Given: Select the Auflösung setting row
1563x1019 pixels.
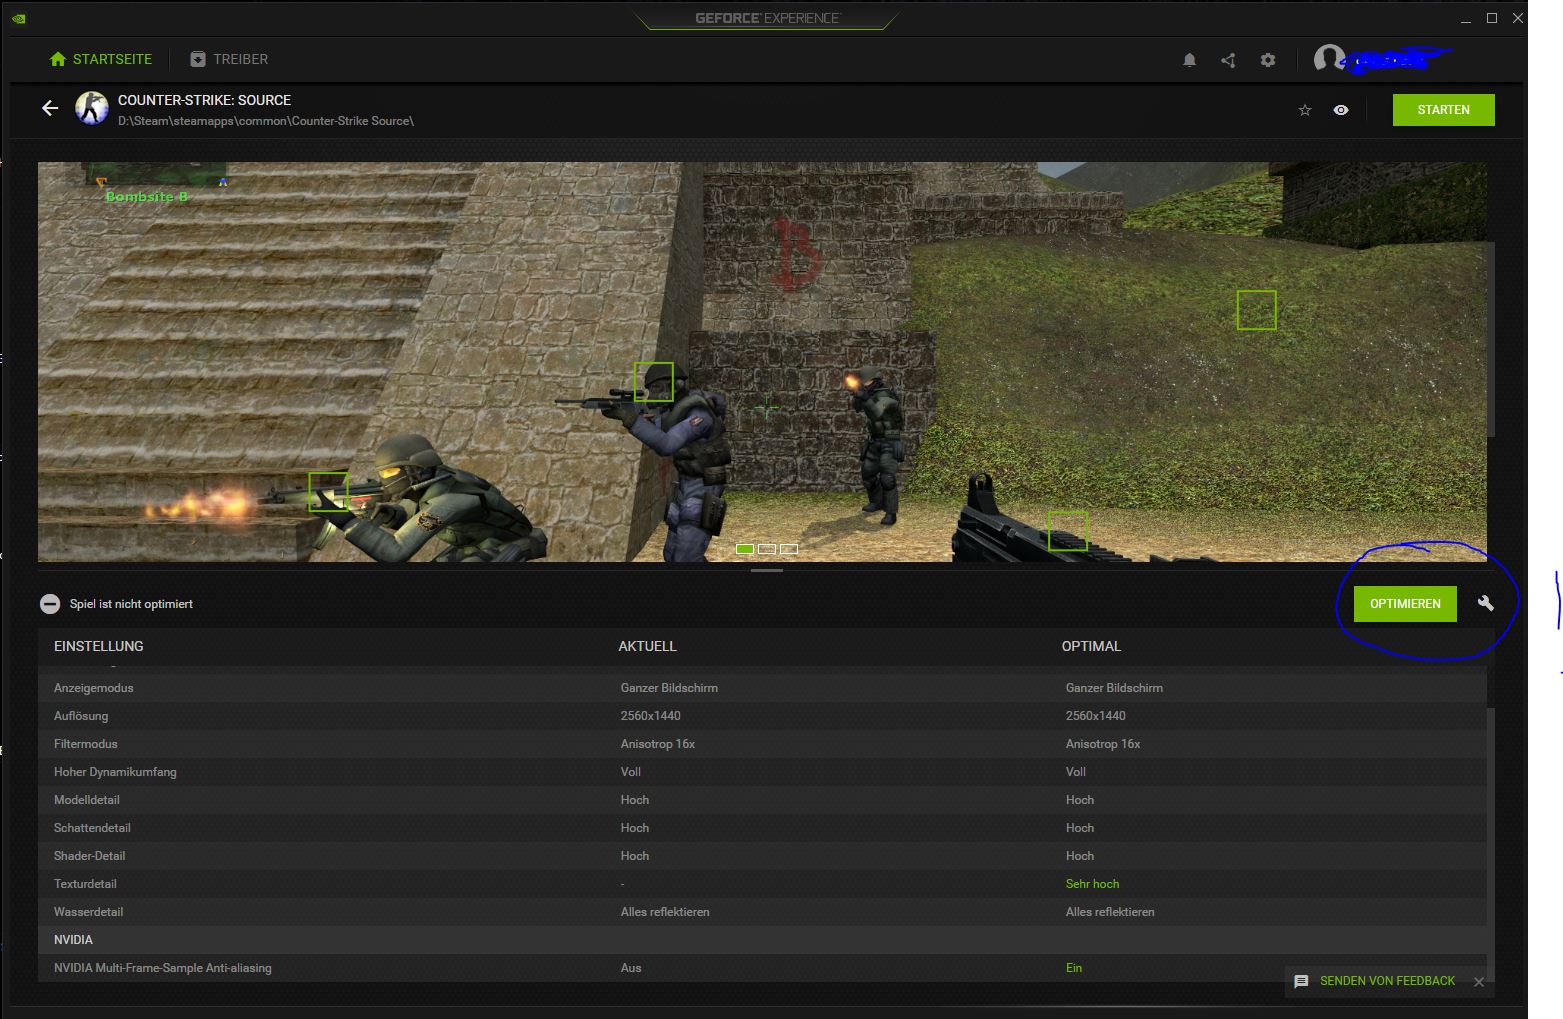Looking at the screenshot, I should coord(762,716).
